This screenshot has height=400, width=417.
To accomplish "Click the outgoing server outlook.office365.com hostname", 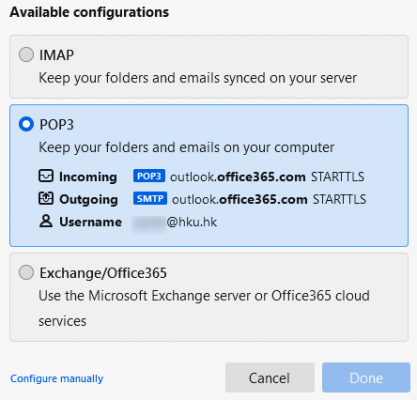I will [239, 199].
